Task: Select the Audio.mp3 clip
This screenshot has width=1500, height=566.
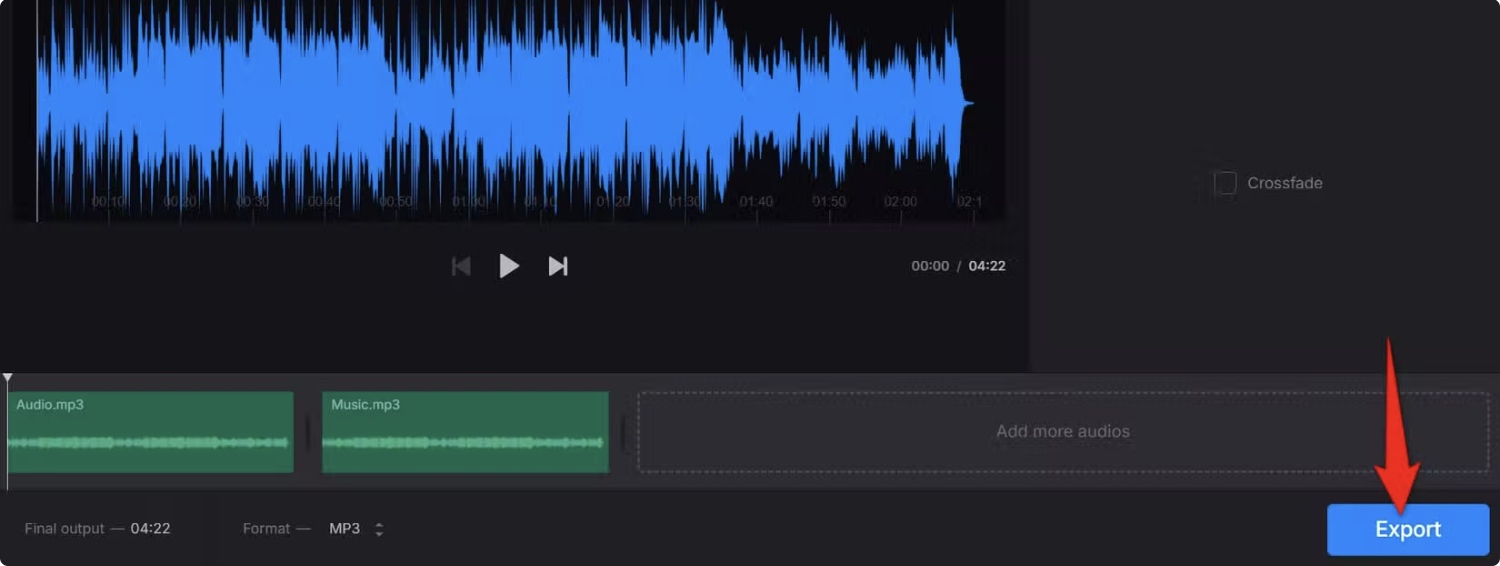Action: coord(150,432)
